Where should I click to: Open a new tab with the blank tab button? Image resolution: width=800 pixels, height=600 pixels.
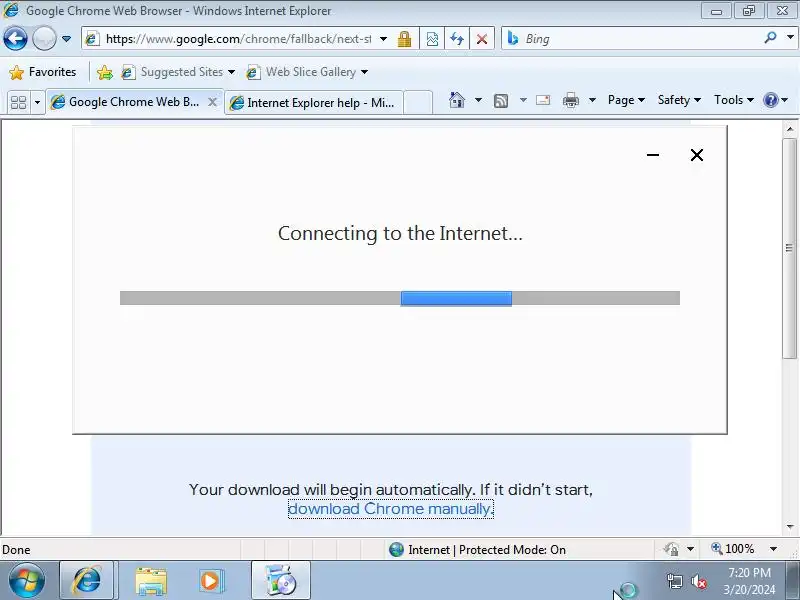click(418, 103)
